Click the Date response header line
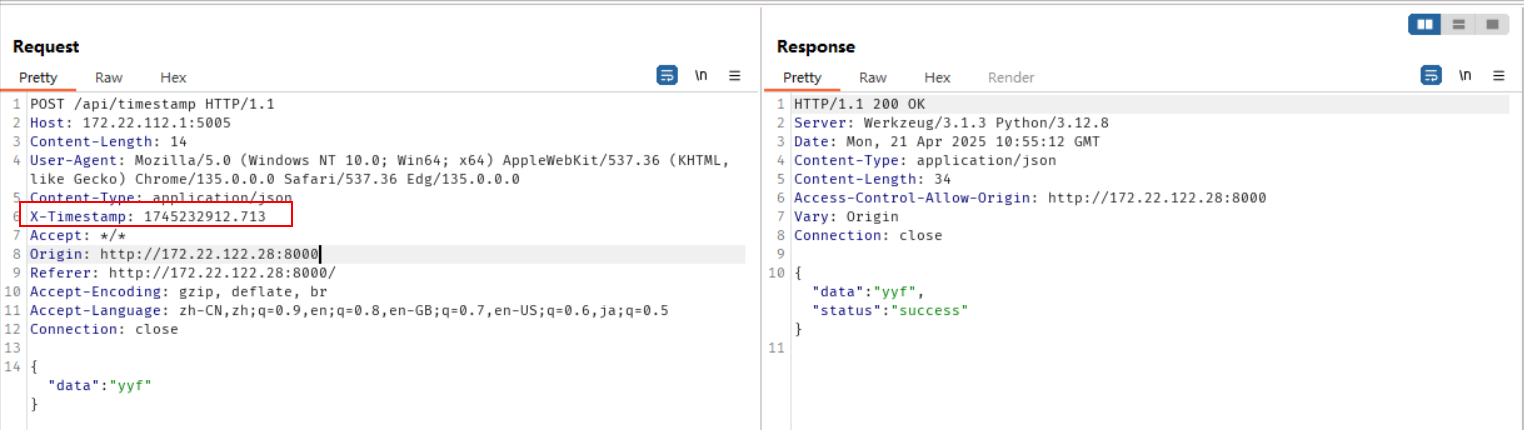1524x430 pixels. point(947,142)
